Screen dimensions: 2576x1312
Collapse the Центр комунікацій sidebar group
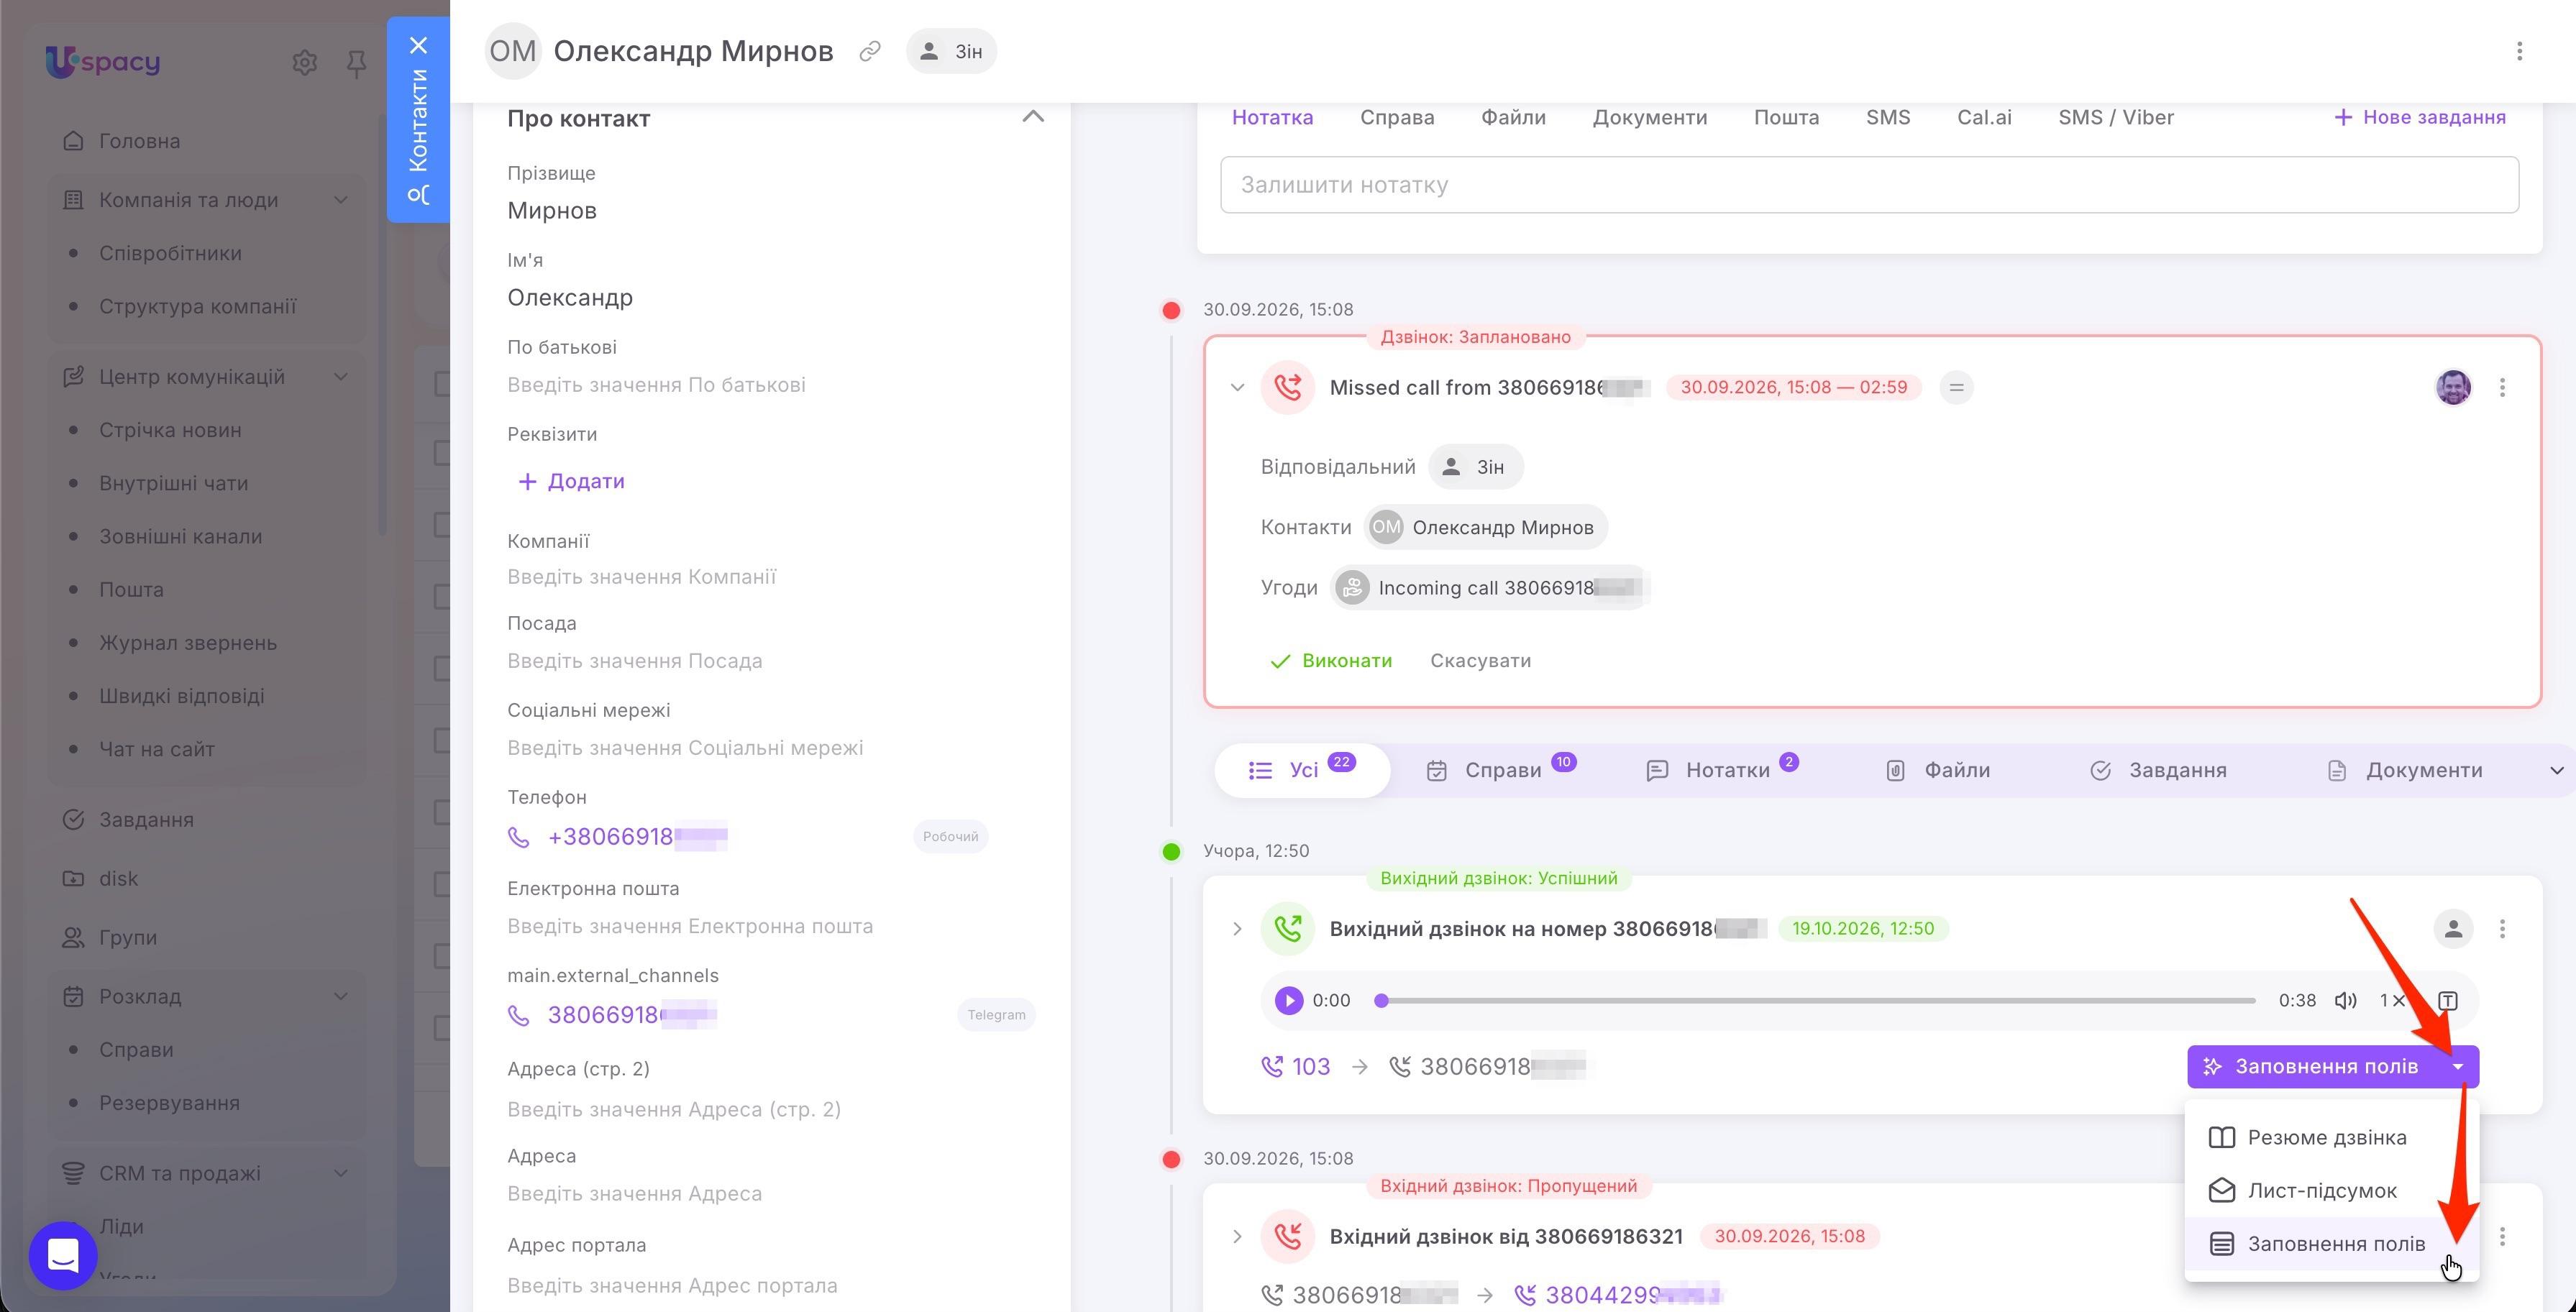tap(340, 377)
